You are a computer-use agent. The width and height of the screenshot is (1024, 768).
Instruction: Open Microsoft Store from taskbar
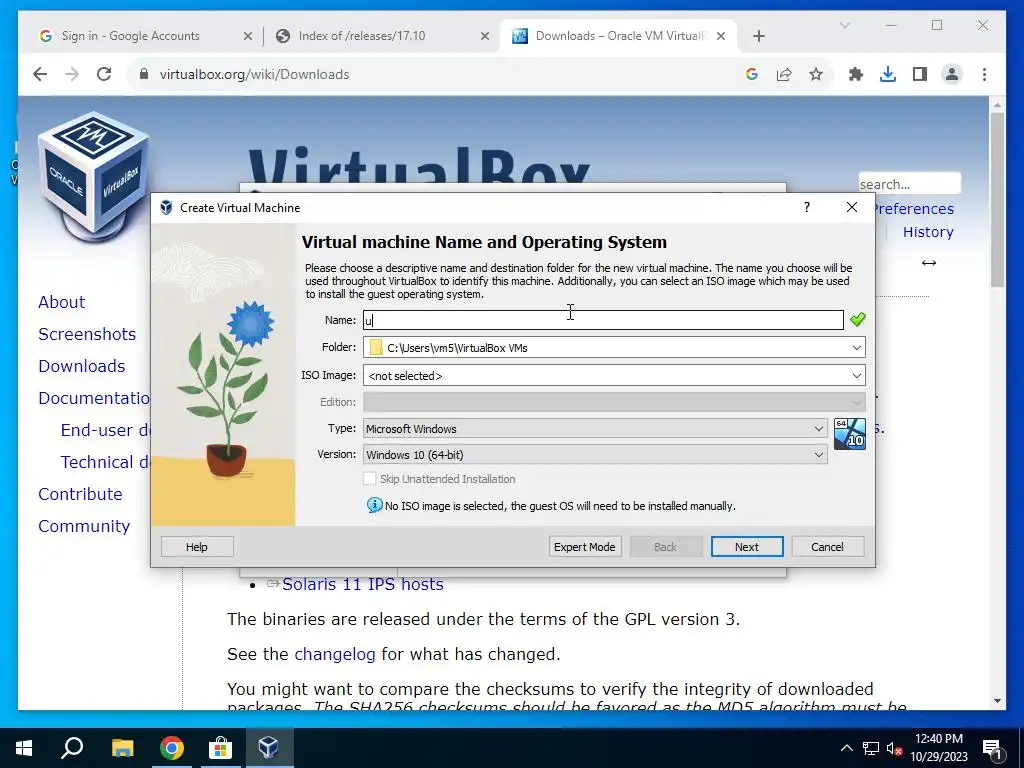pos(221,748)
